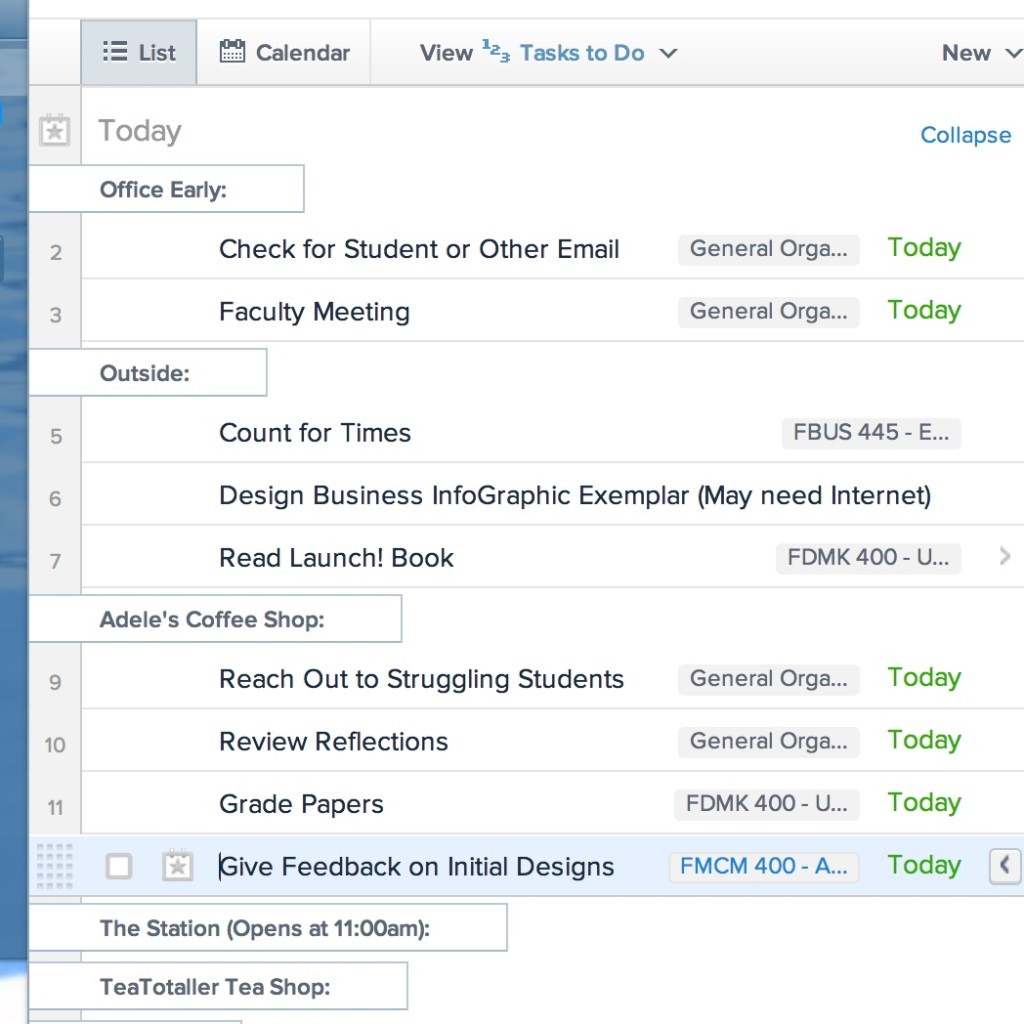Click the left arrow on Give Feedback row
The width and height of the screenshot is (1024, 1024).
click(1005, 865)
